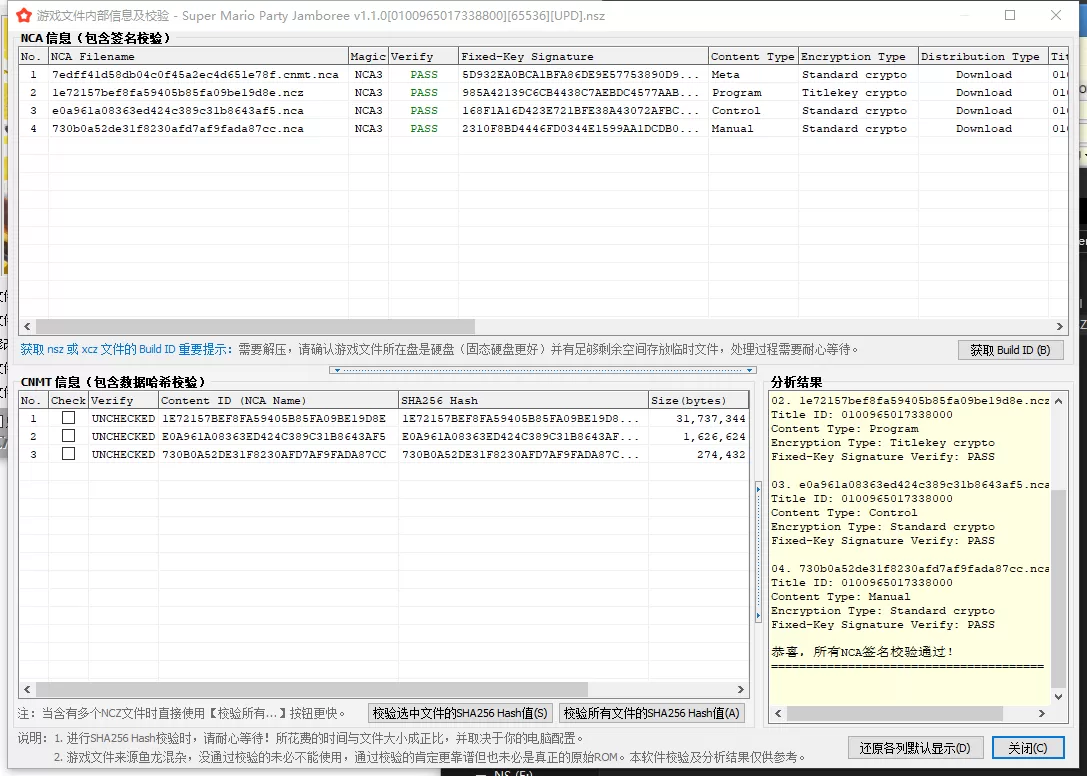Image resolution: width=1087 pixels, height=776 pixels.
Task: Click 校验所有文件的SHA256 Hash值(A) button
Action: [652, 713]
